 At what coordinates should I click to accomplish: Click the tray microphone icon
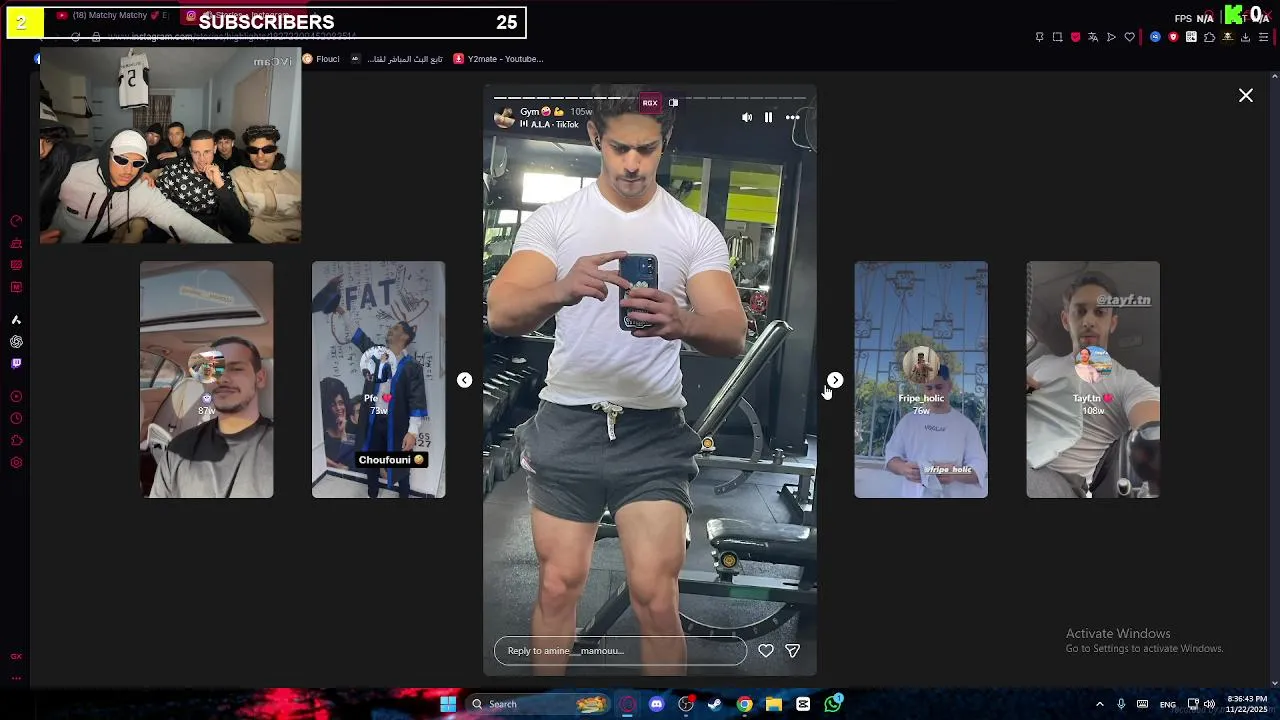(x=1121, y=704)
